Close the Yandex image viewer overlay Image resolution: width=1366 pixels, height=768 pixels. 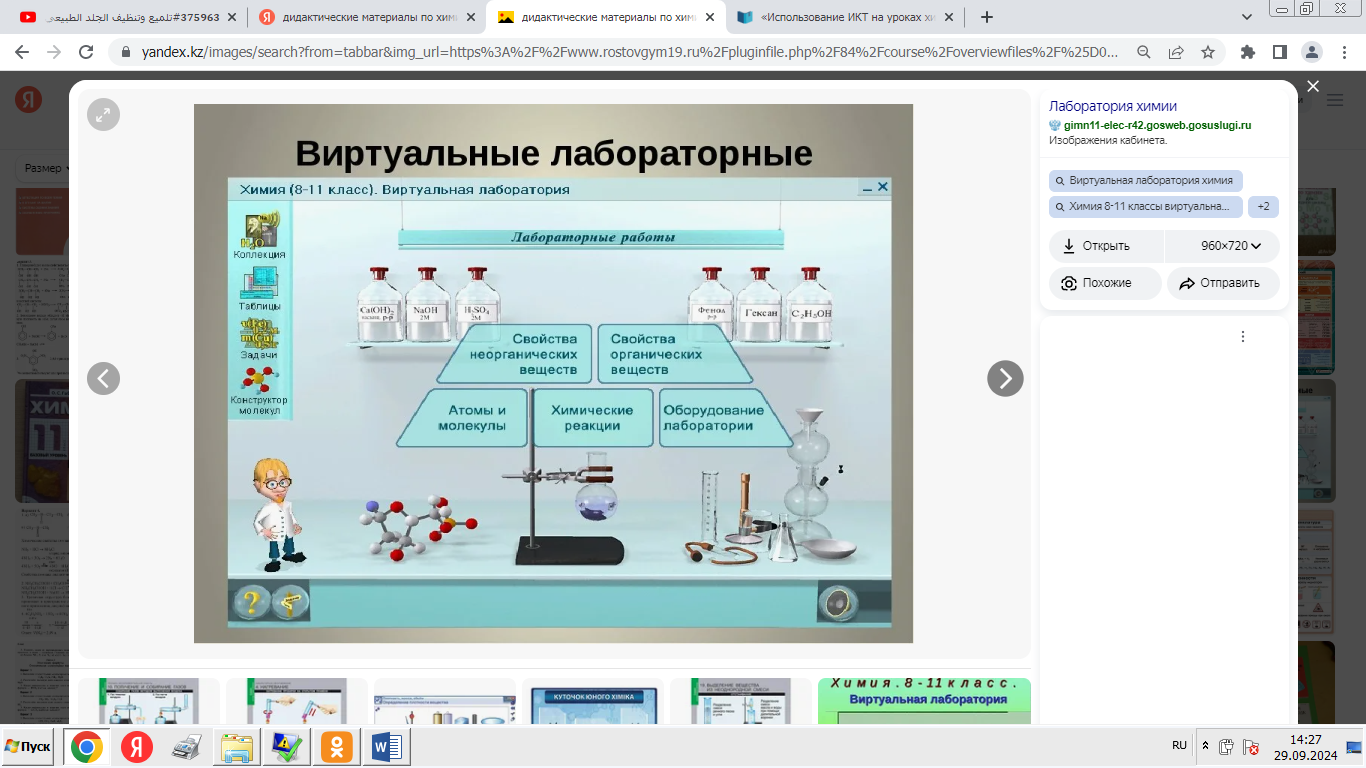[x=1313, y=87]
